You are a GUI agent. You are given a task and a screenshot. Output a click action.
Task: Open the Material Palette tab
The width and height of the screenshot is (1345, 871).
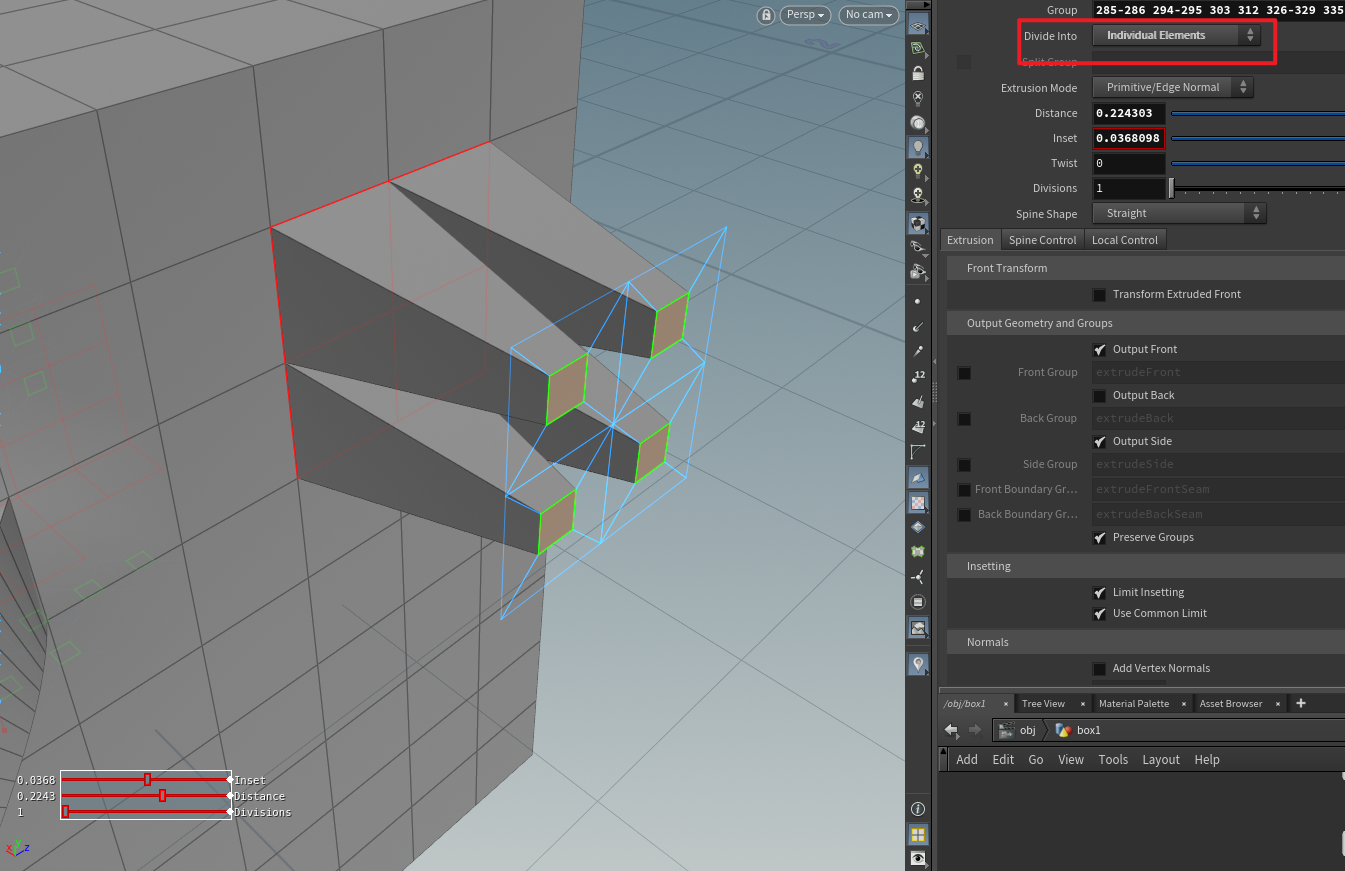point(1136,703)
